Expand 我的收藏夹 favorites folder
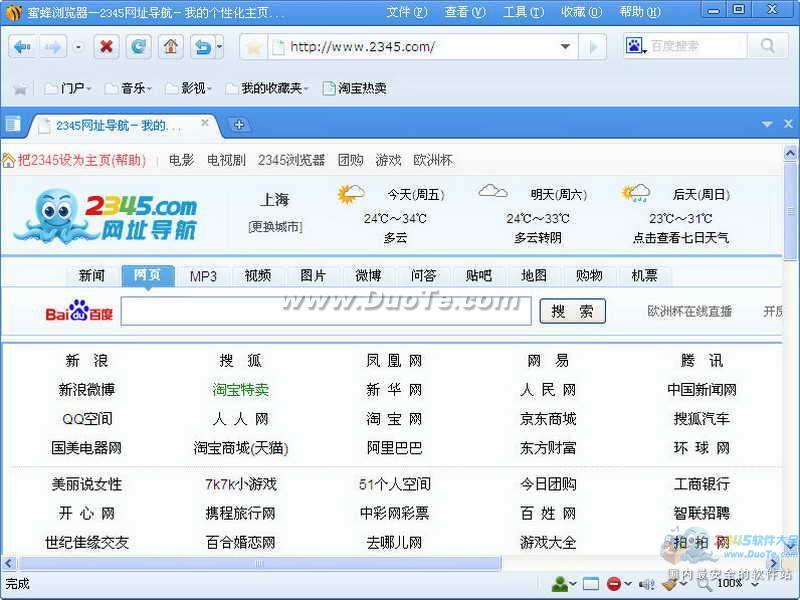The width and height of the screenshot is (800, 600). tap(267, 88)
